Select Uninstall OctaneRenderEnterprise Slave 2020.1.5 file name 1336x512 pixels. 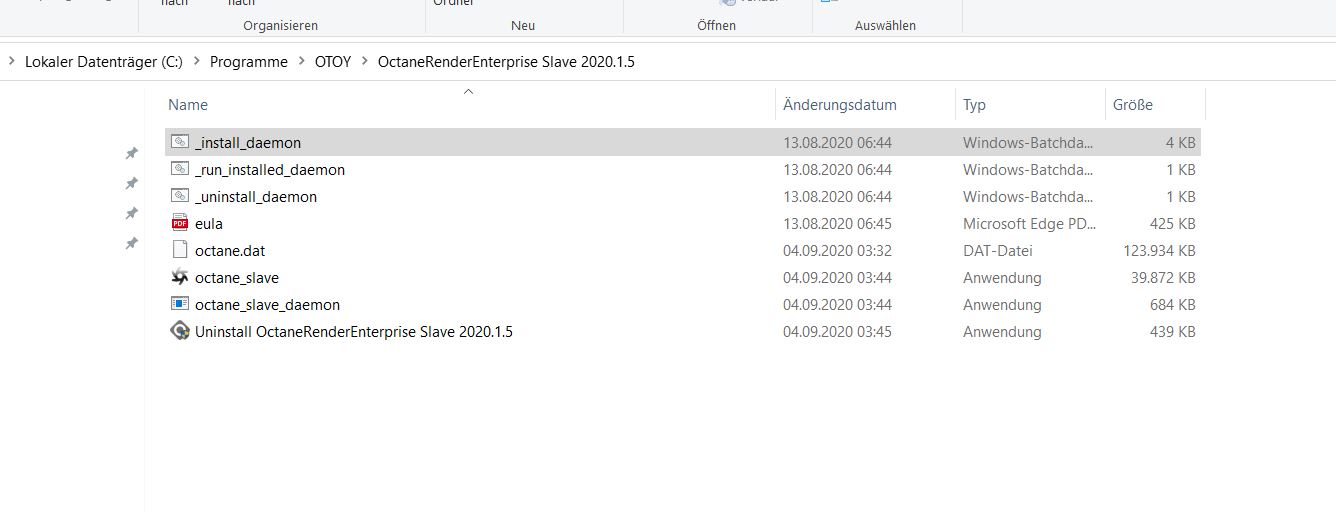pyautogui.click(x=354, y=332)
